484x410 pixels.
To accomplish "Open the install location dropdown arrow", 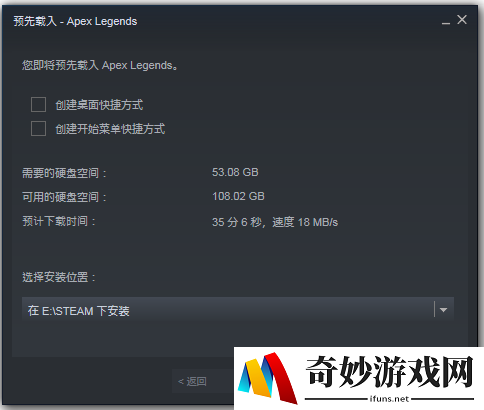I will [x=443, y=310].
